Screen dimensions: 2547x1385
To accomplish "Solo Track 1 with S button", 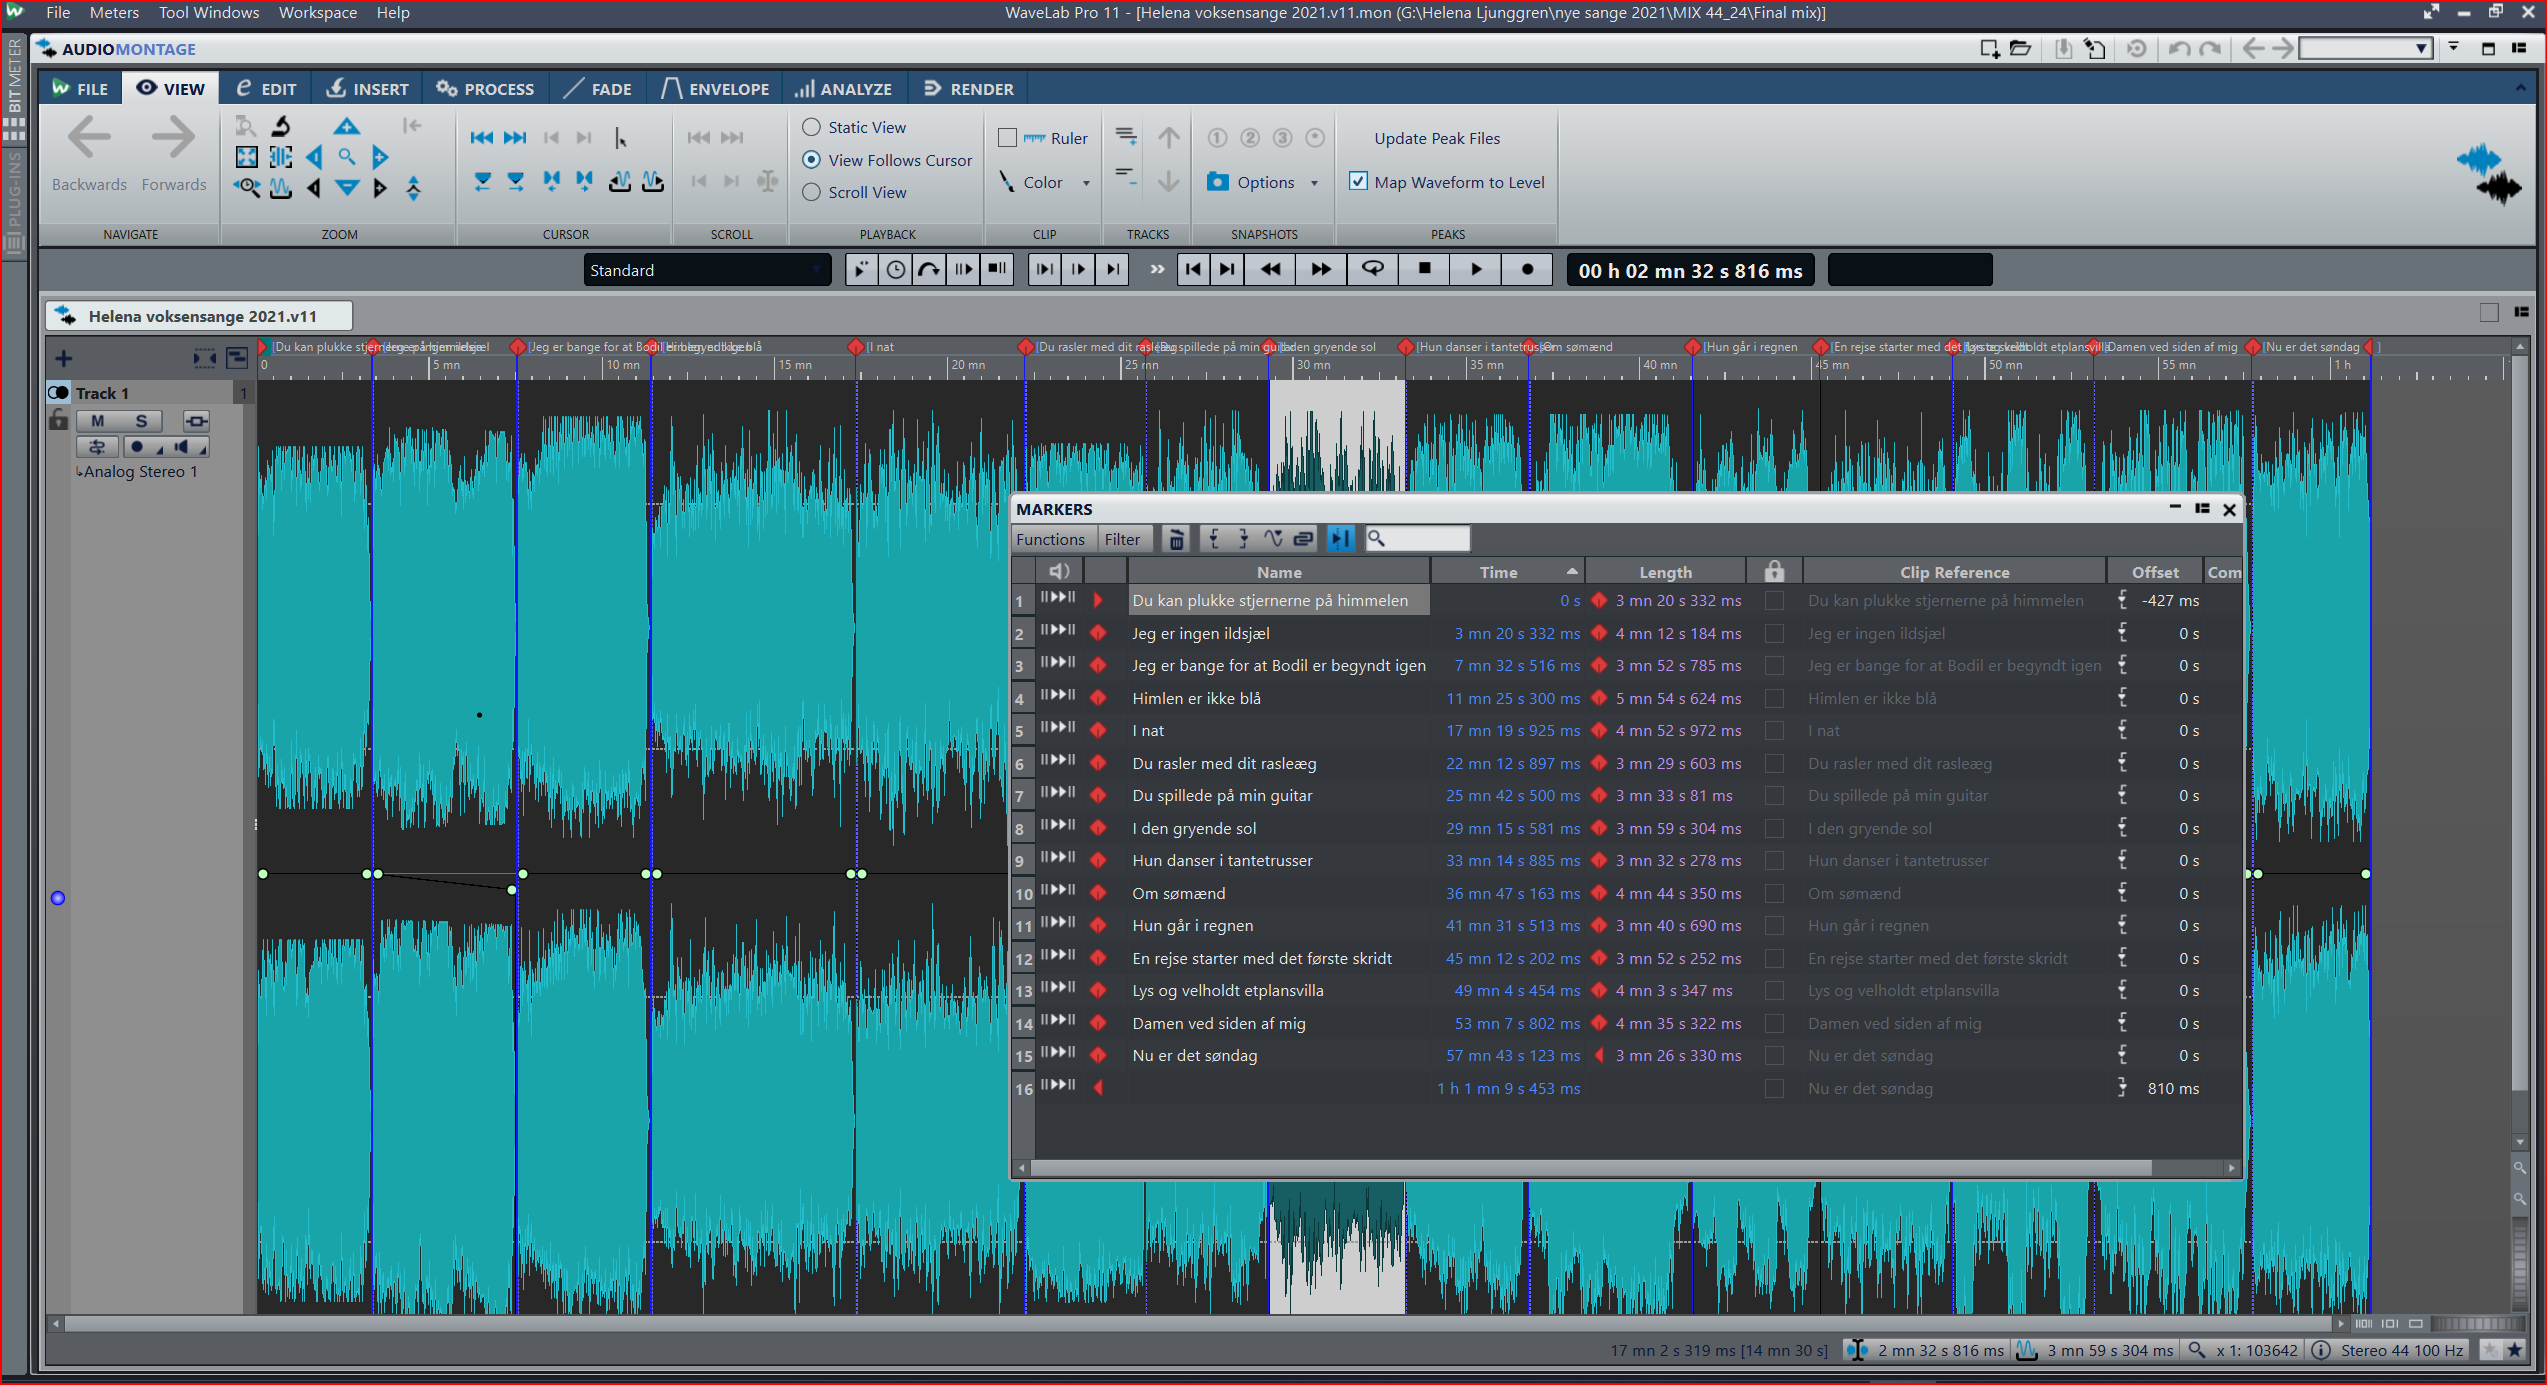I will pyautogui.click(x=141, y=421).
